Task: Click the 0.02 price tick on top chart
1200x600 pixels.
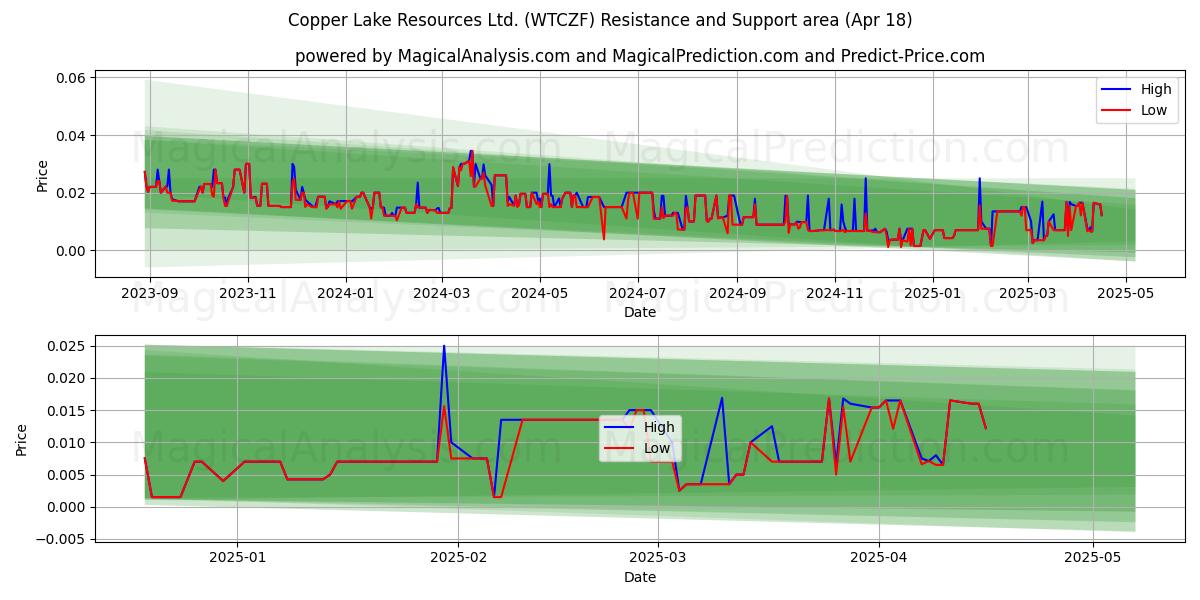Action: click(73, 193)
